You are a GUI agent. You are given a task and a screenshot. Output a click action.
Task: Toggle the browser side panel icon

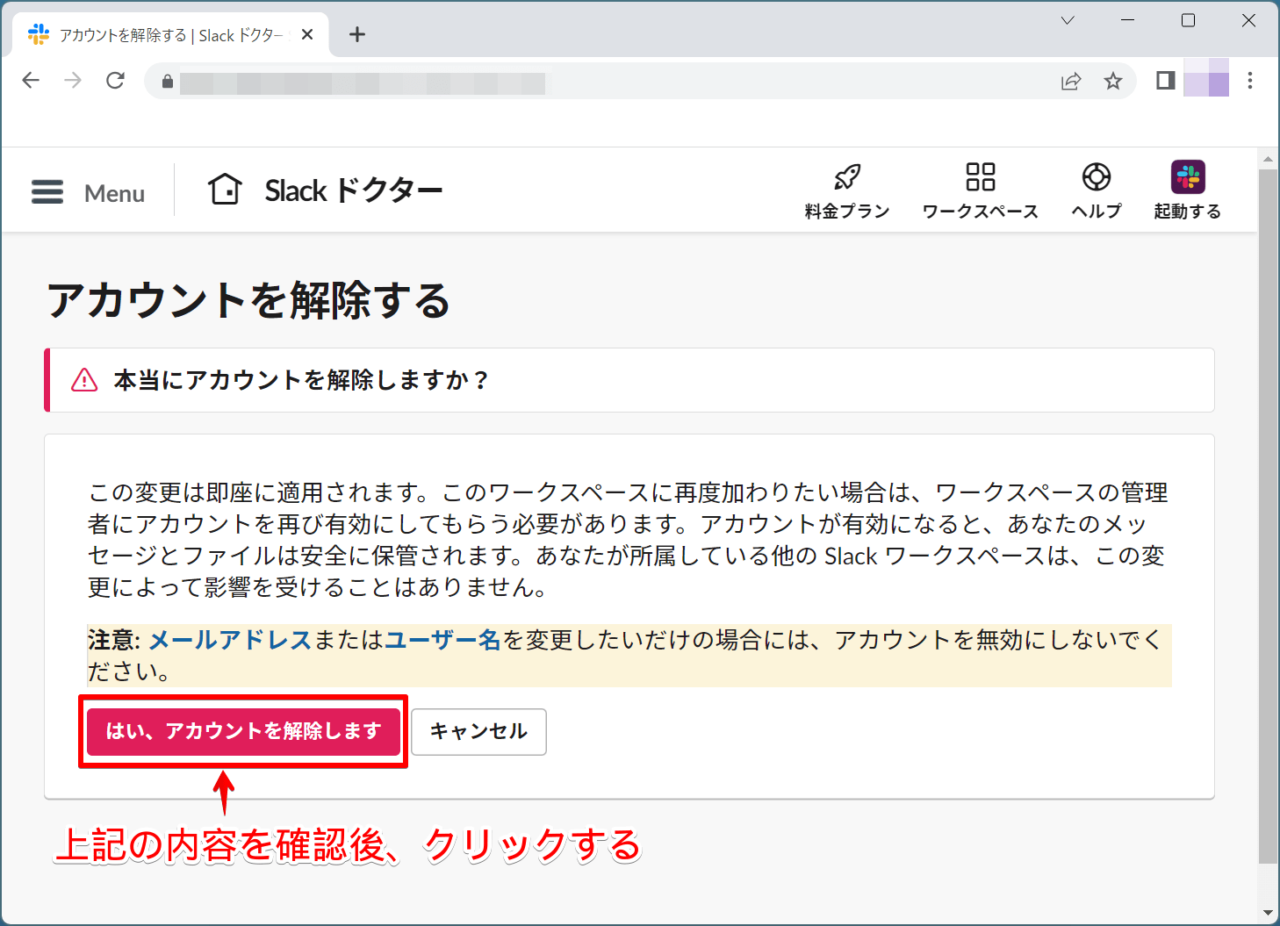[1165, 81]
